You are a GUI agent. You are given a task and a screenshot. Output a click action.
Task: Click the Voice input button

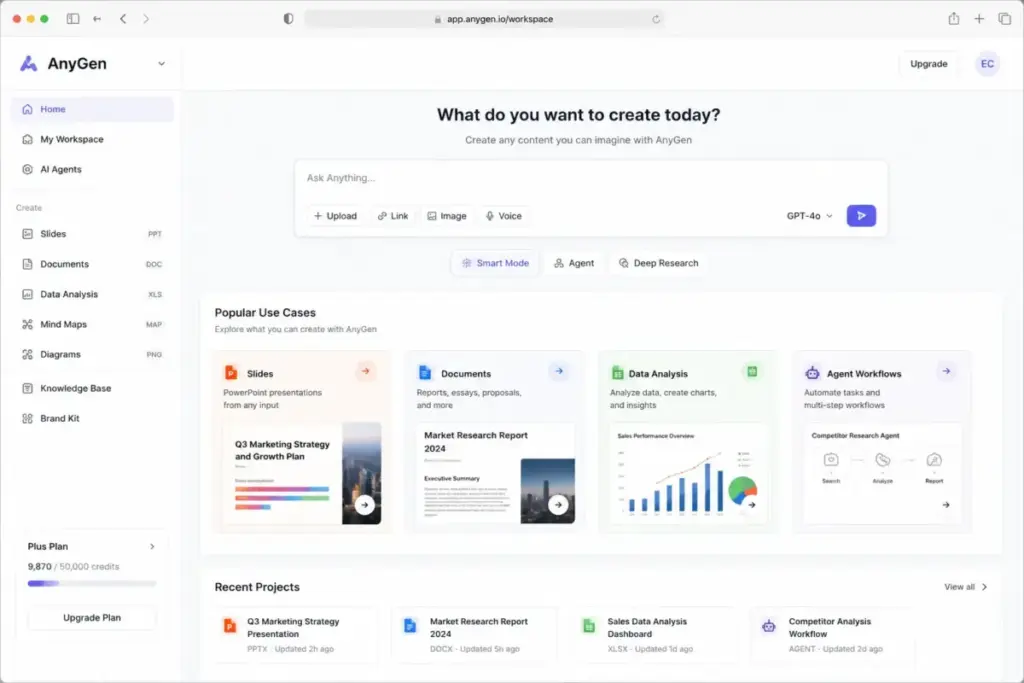coord(504,216)
